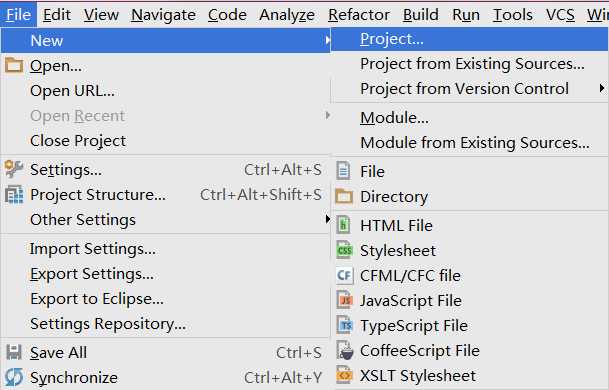The image size is (609, 390).
Task: Expand the Open Recent submenu arrow
Action: (x=327, y=115)
